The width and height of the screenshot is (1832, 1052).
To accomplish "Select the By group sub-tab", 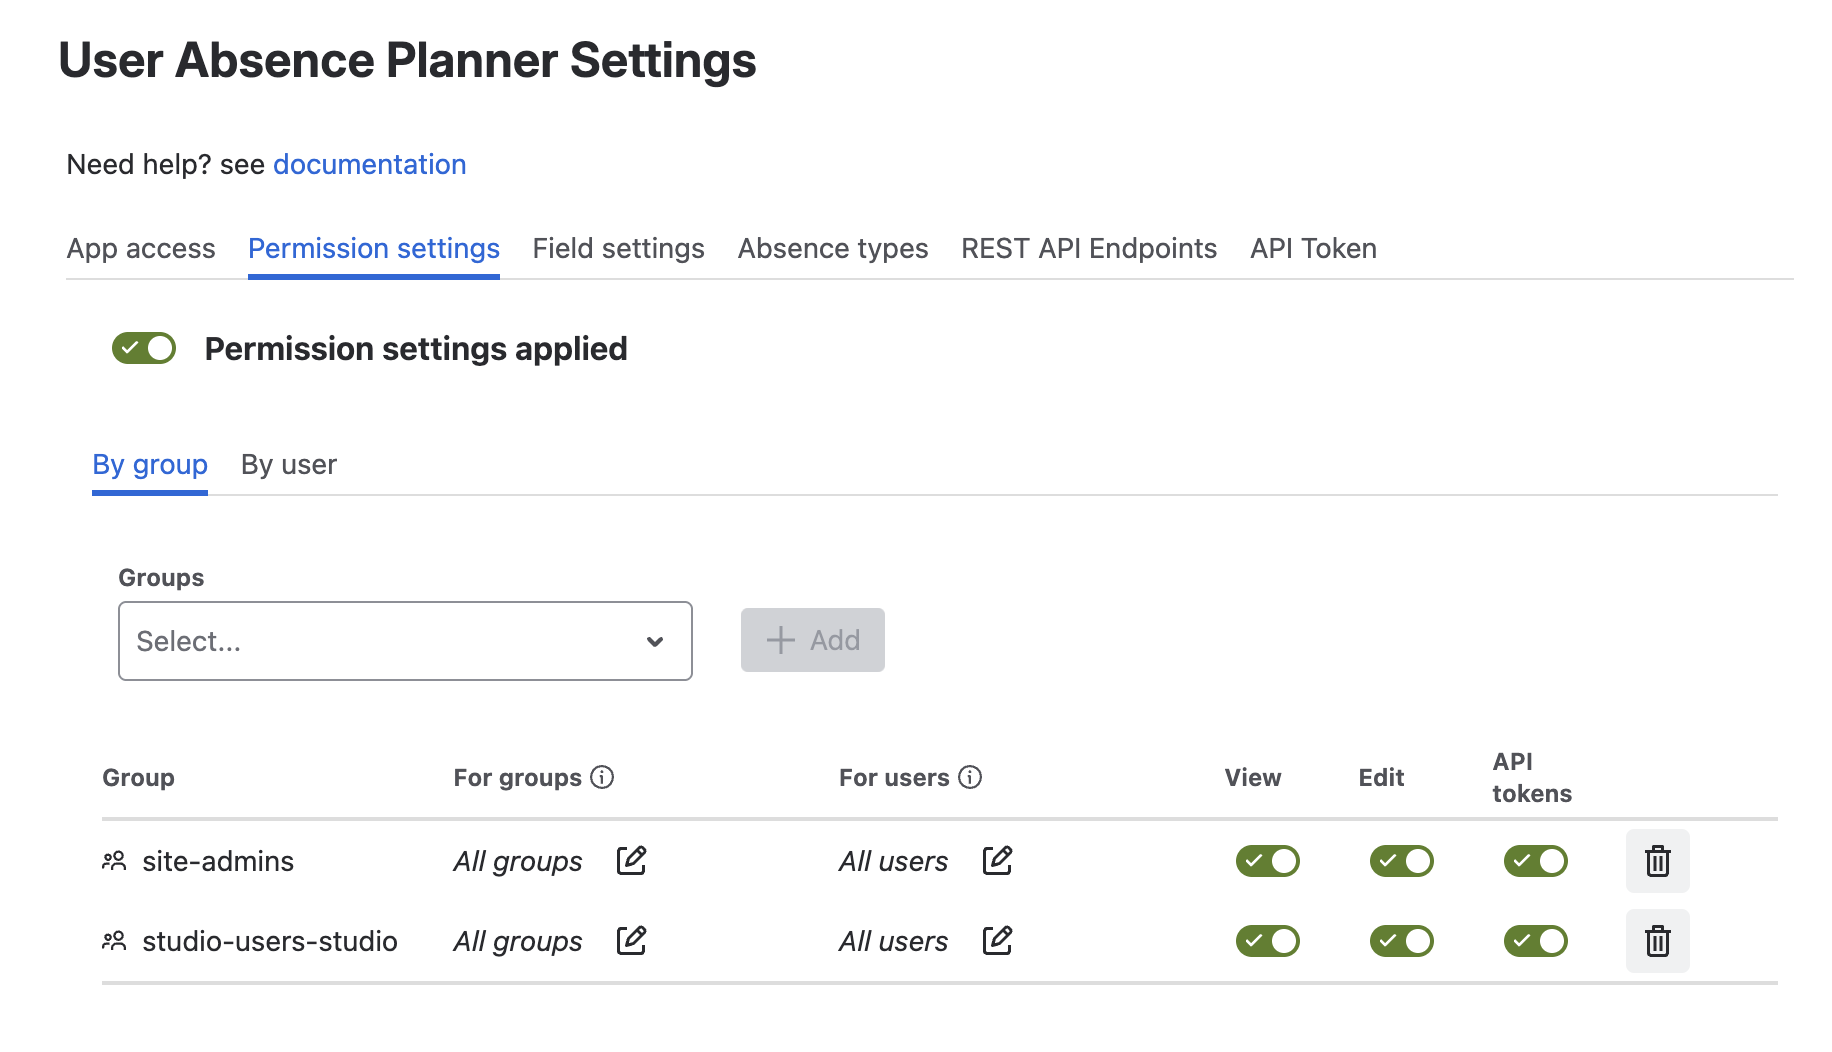I will tap(150, 465).
